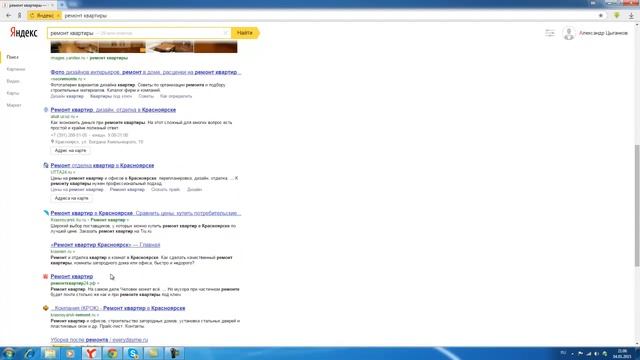Image resolution: width=640 pixels, height=360 pixels.
Task: Click the yellow Яндекс badge in address bar
Action: click(44, 15)
